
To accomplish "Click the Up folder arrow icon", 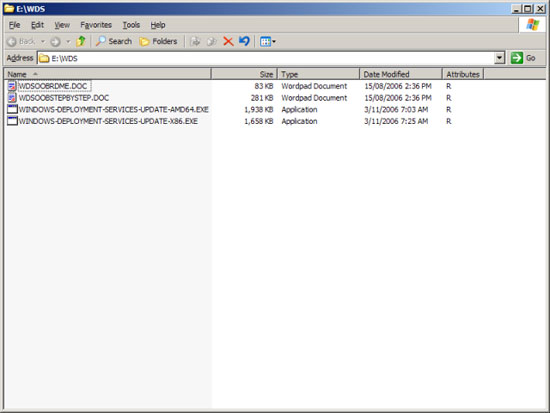I will click(x=81, y=41).
